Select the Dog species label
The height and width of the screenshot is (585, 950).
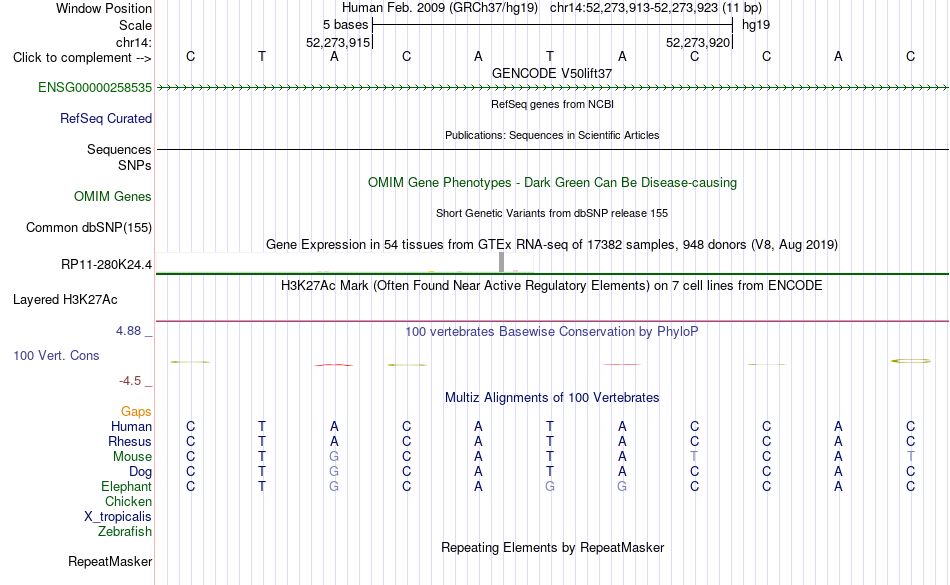click(141, 472)
